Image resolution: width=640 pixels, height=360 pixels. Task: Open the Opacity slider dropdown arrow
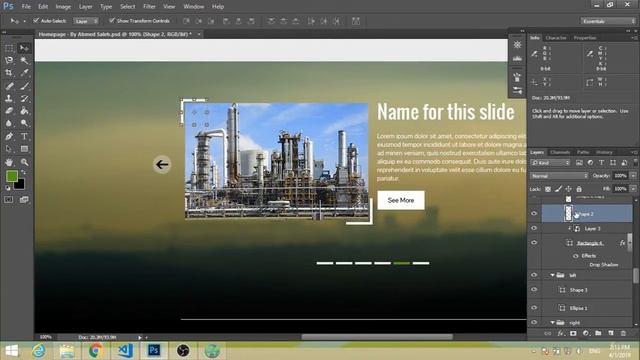click(633, 176)
